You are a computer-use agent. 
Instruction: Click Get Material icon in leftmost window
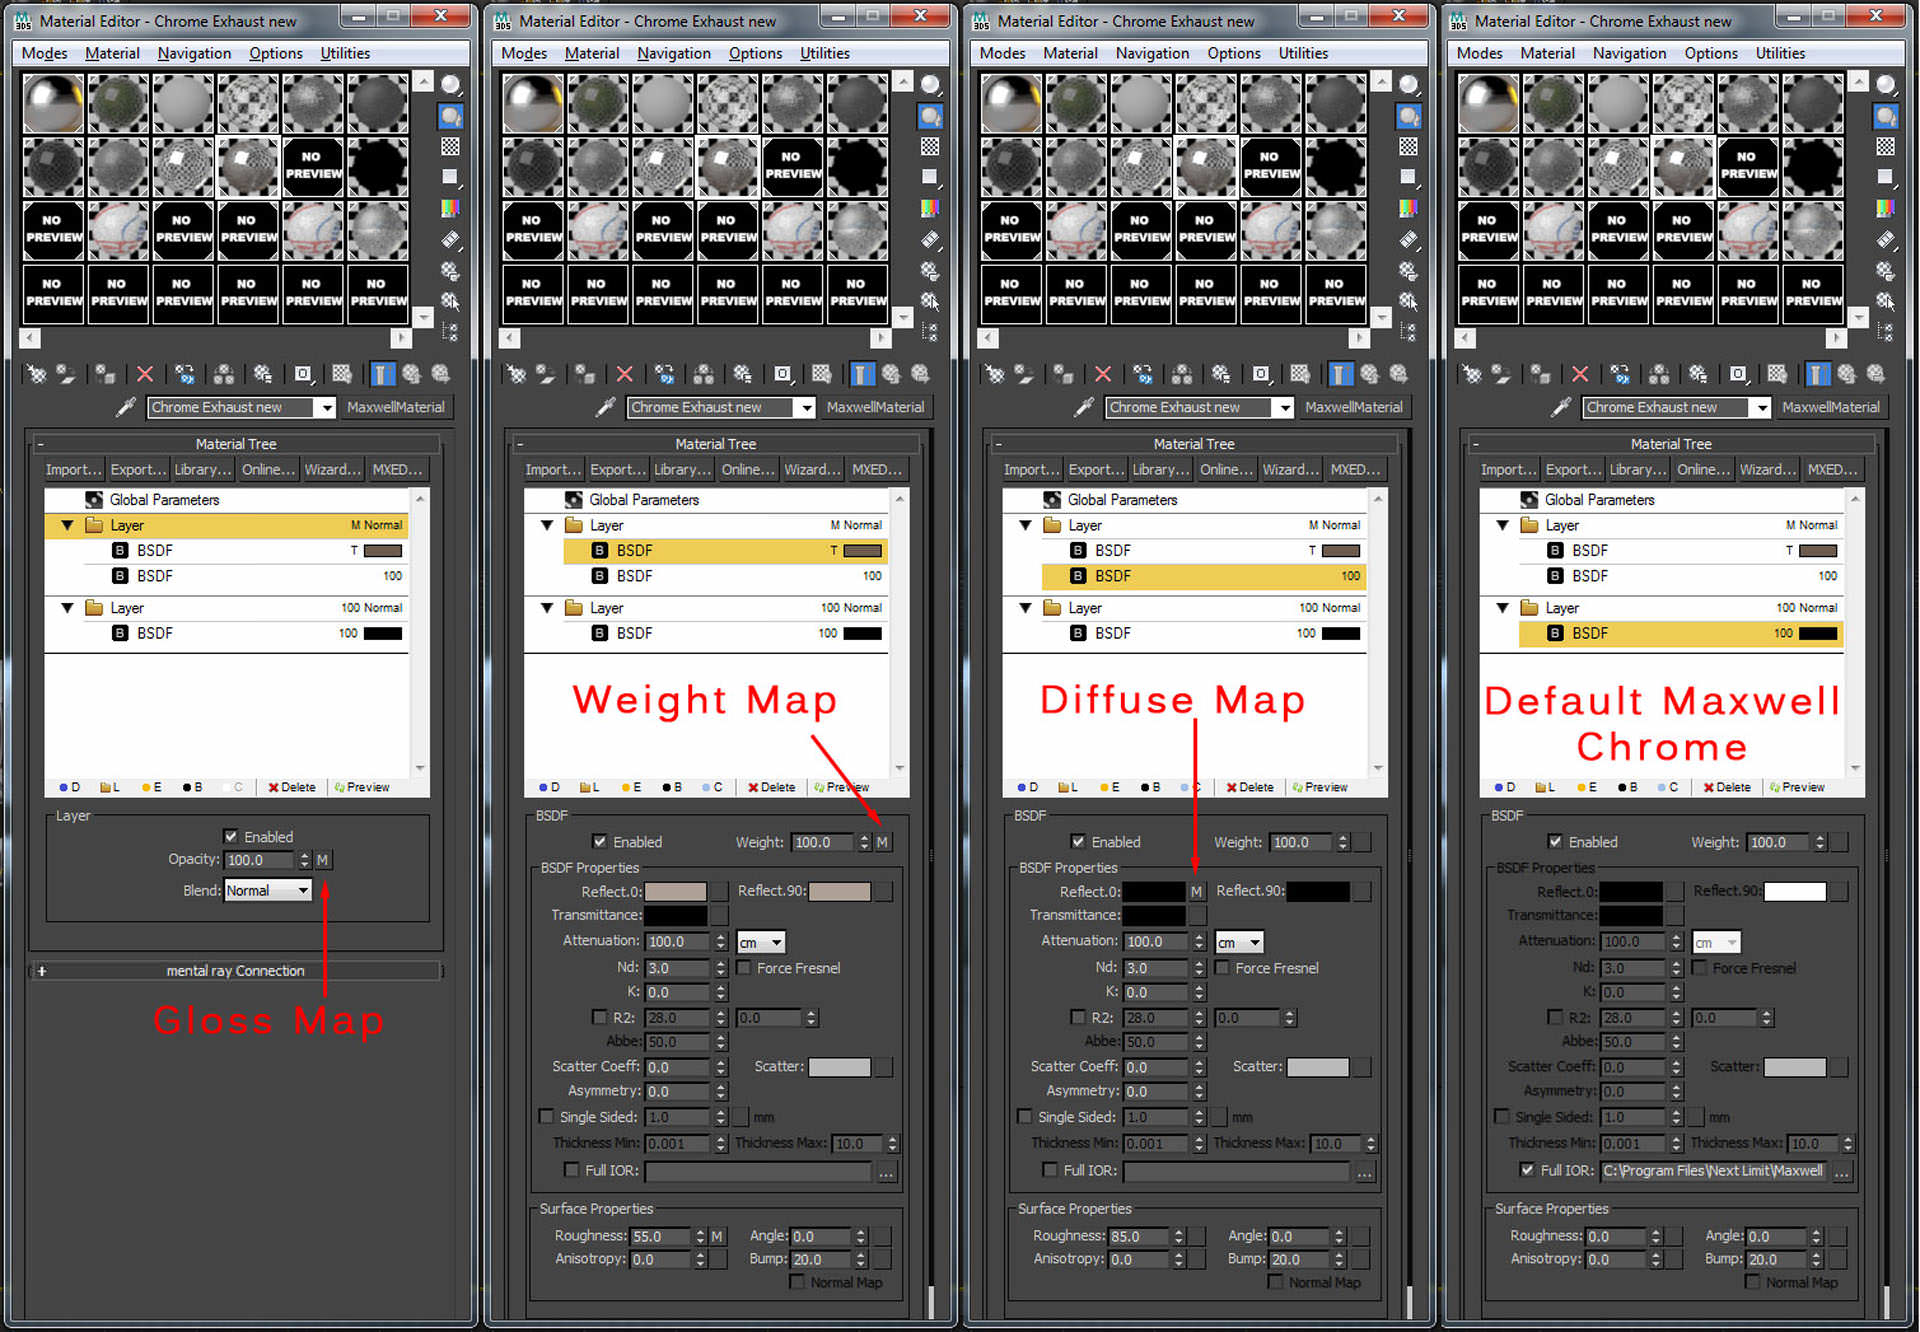[36, 374]
